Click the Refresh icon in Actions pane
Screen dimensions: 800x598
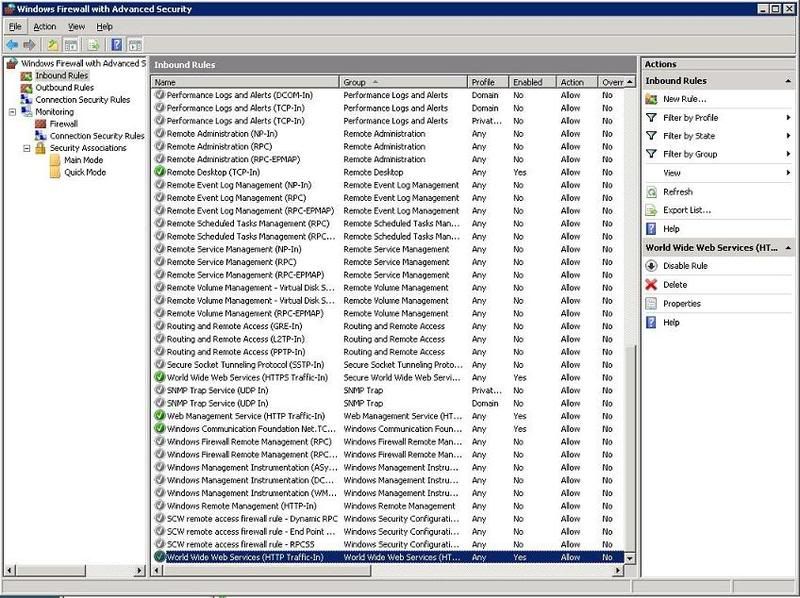(x=651, y=192)
